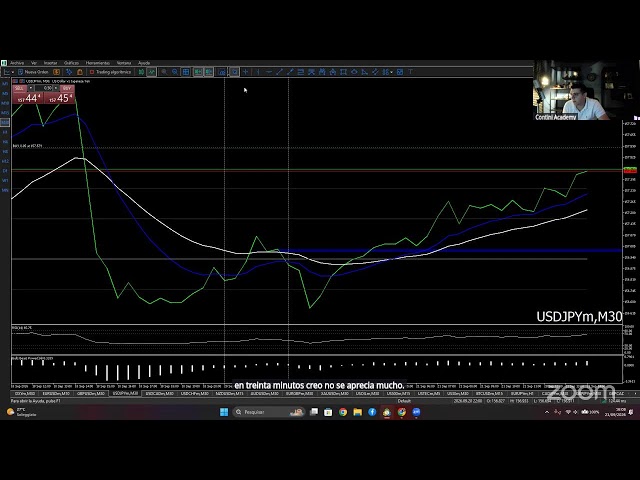
Task: Open the EURUSDm,M30 chart tab
Action: (x=56, y=394)
